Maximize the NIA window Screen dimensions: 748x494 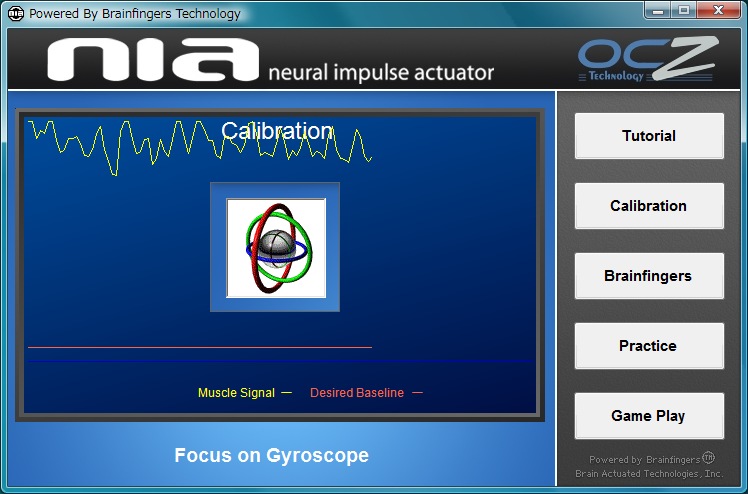pyautogui.click(x=684, y=10)
